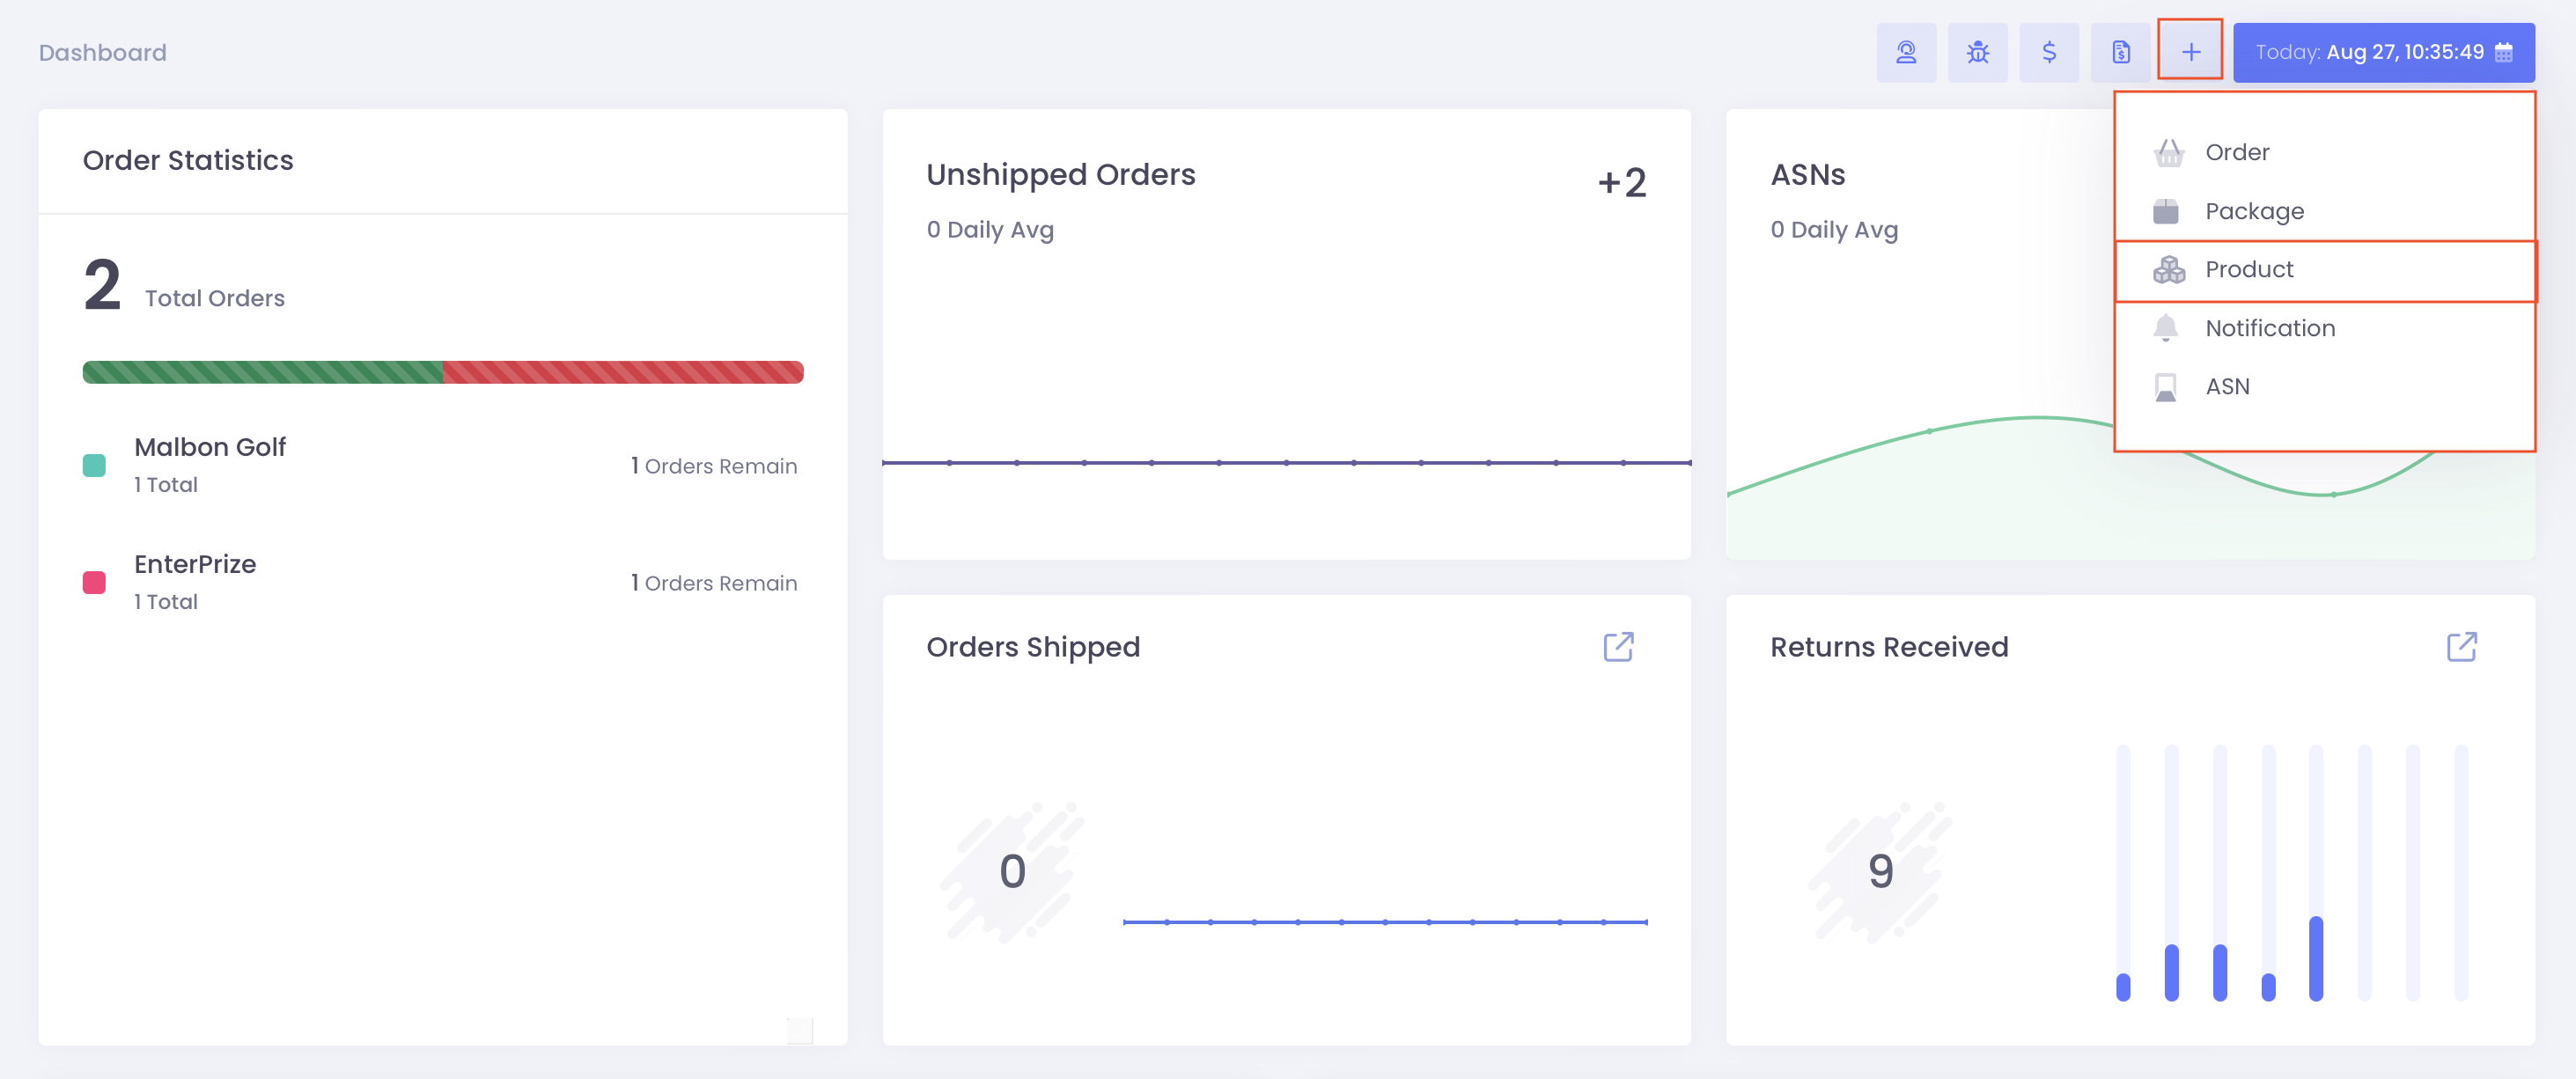Select Order from the create menu
The width and height of the screenshot is (2576, 1079).
pos(2237,152)
